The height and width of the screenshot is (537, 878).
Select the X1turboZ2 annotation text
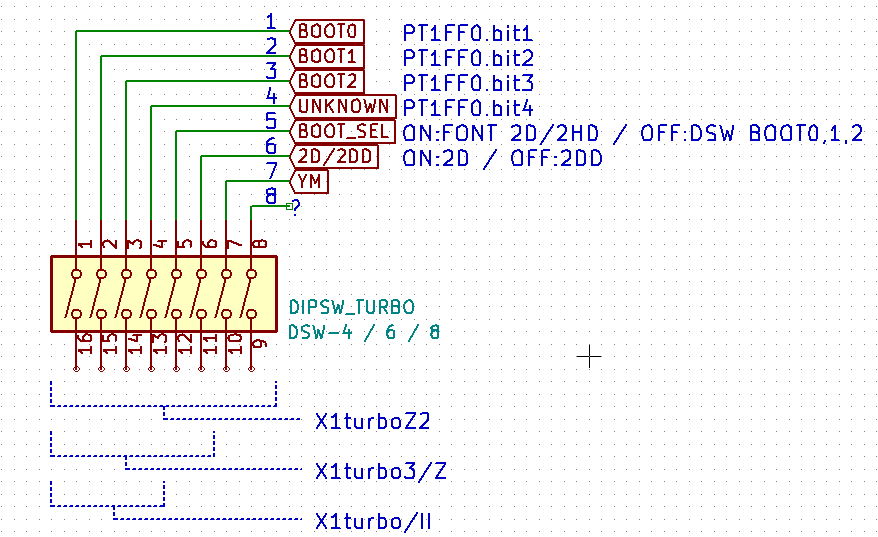372,421
